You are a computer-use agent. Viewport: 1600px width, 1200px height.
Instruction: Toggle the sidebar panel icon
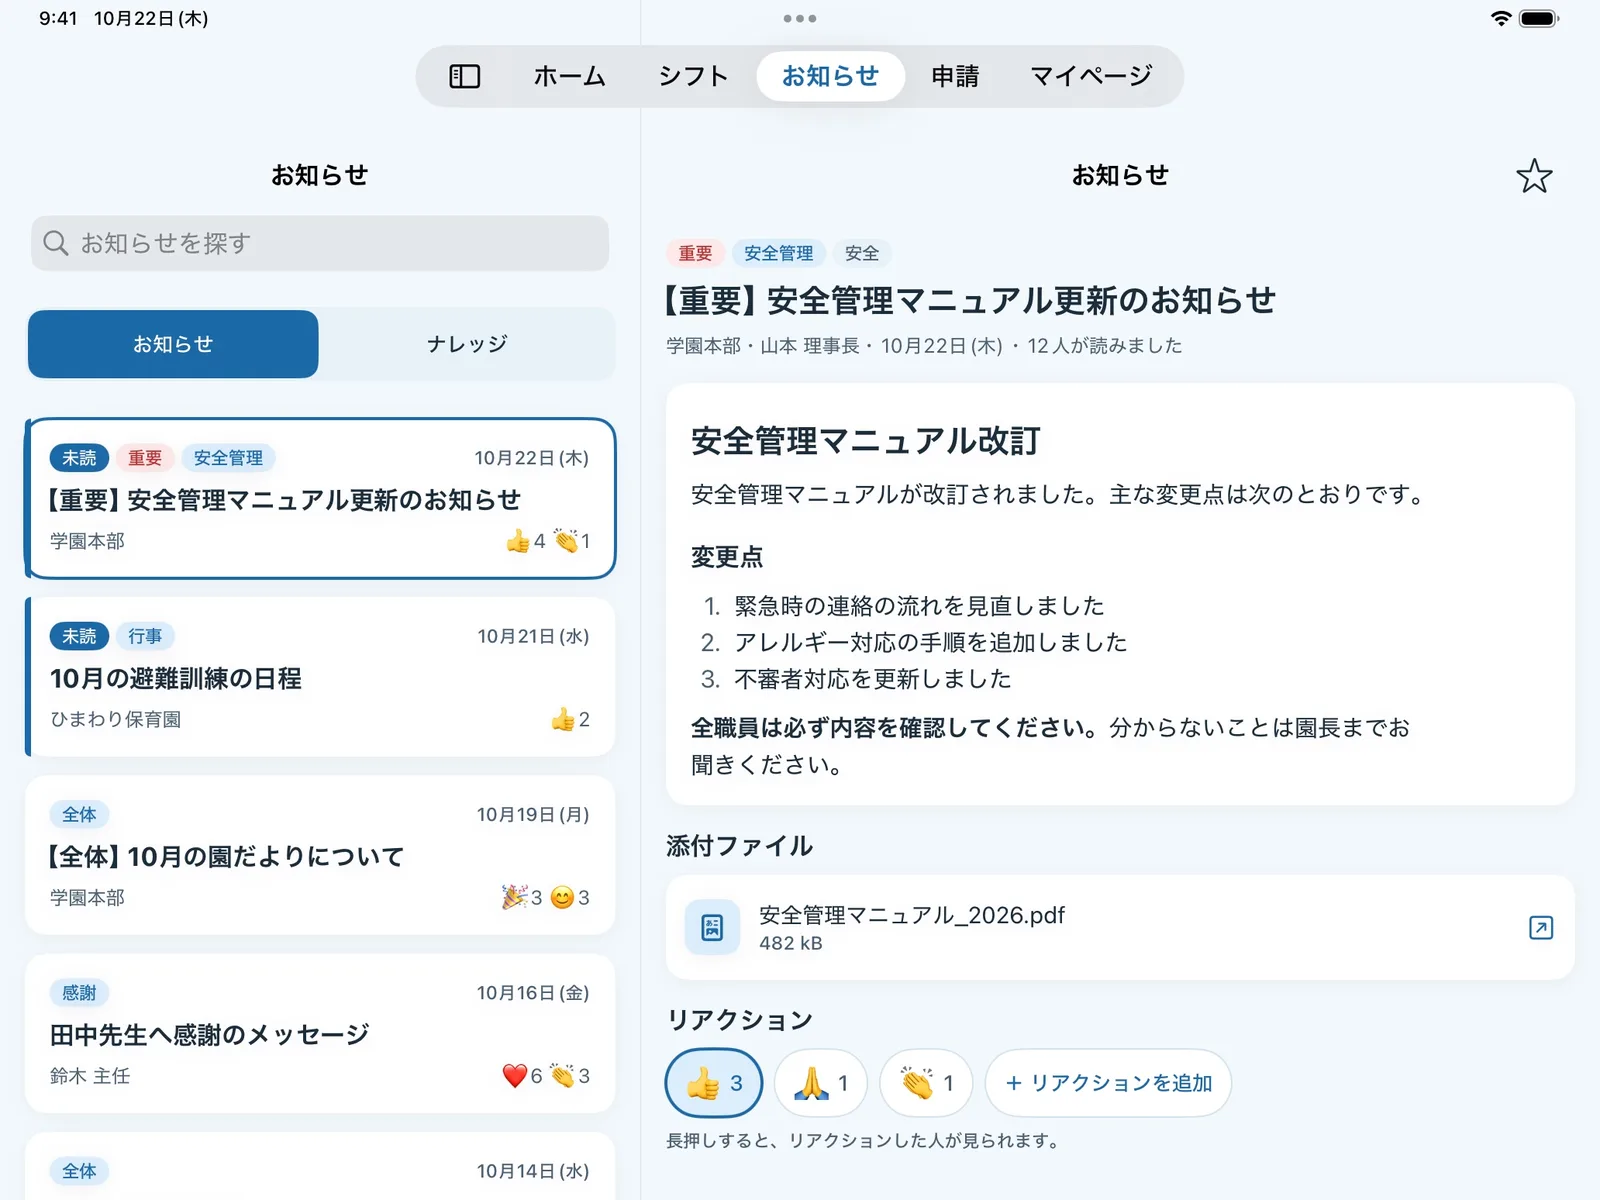465,76
